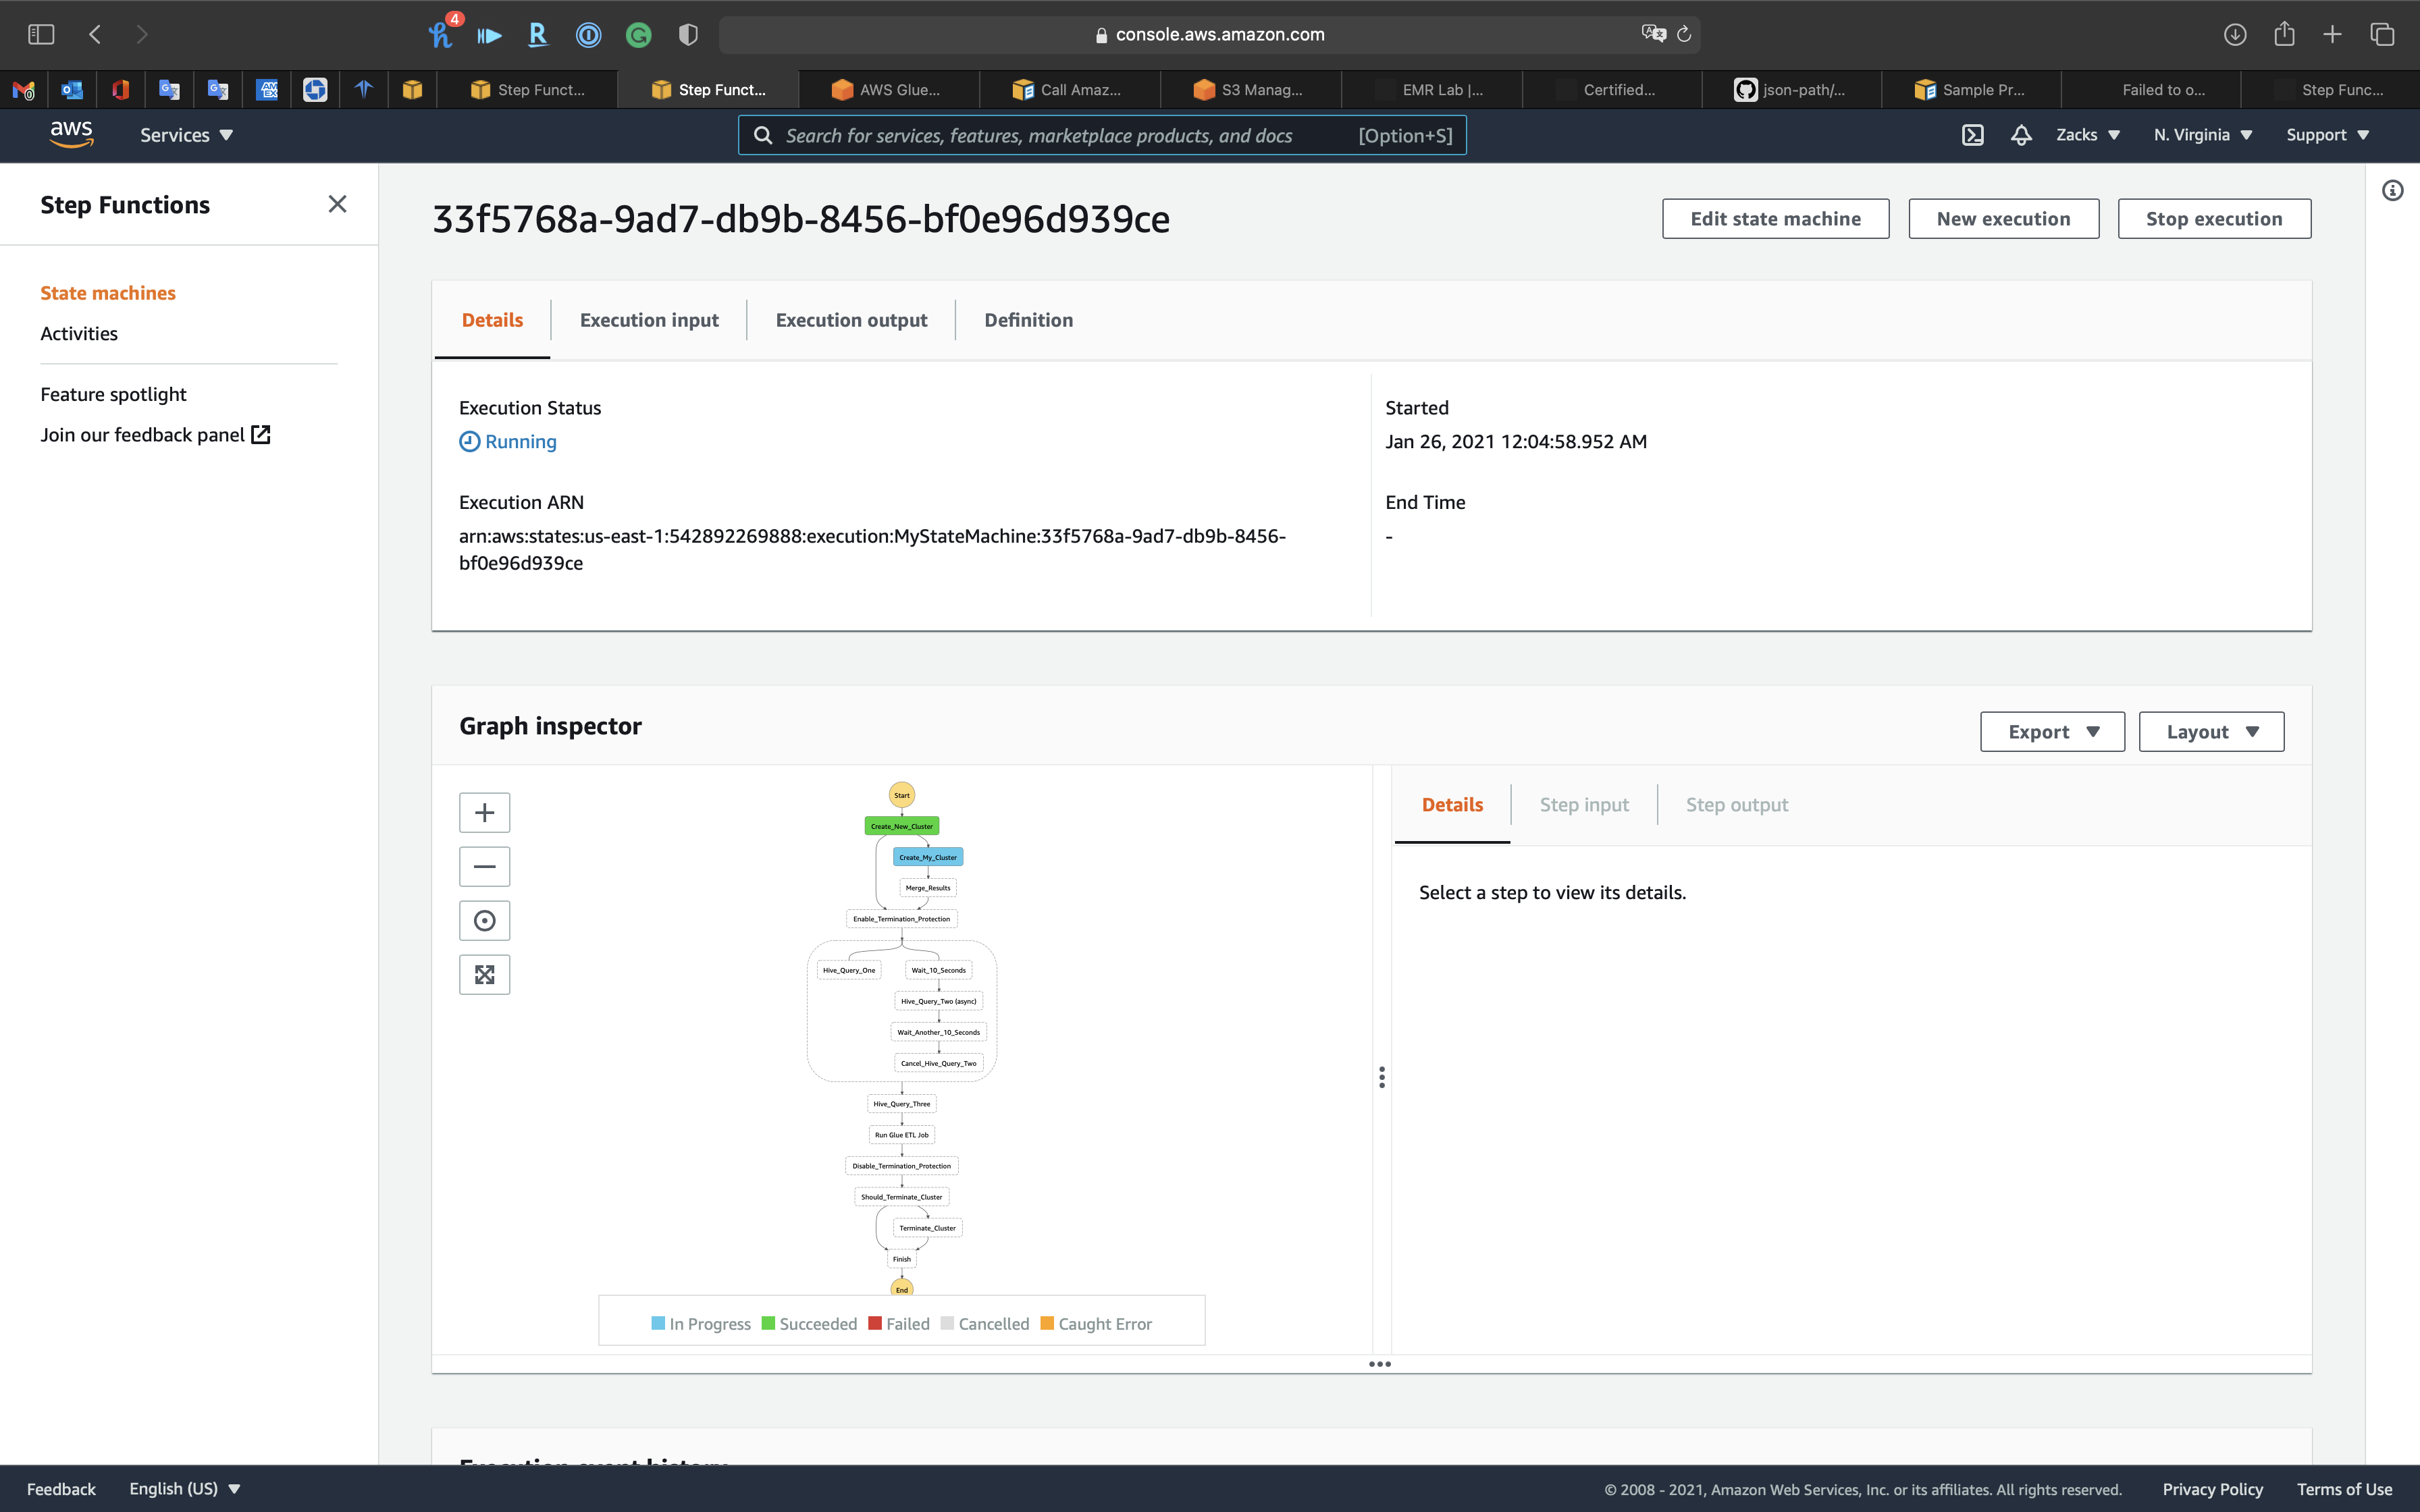Viewport: 2420px width, 1512px height.
Task: Open notifications bell in AWS header
Action: pos(2021,135)
